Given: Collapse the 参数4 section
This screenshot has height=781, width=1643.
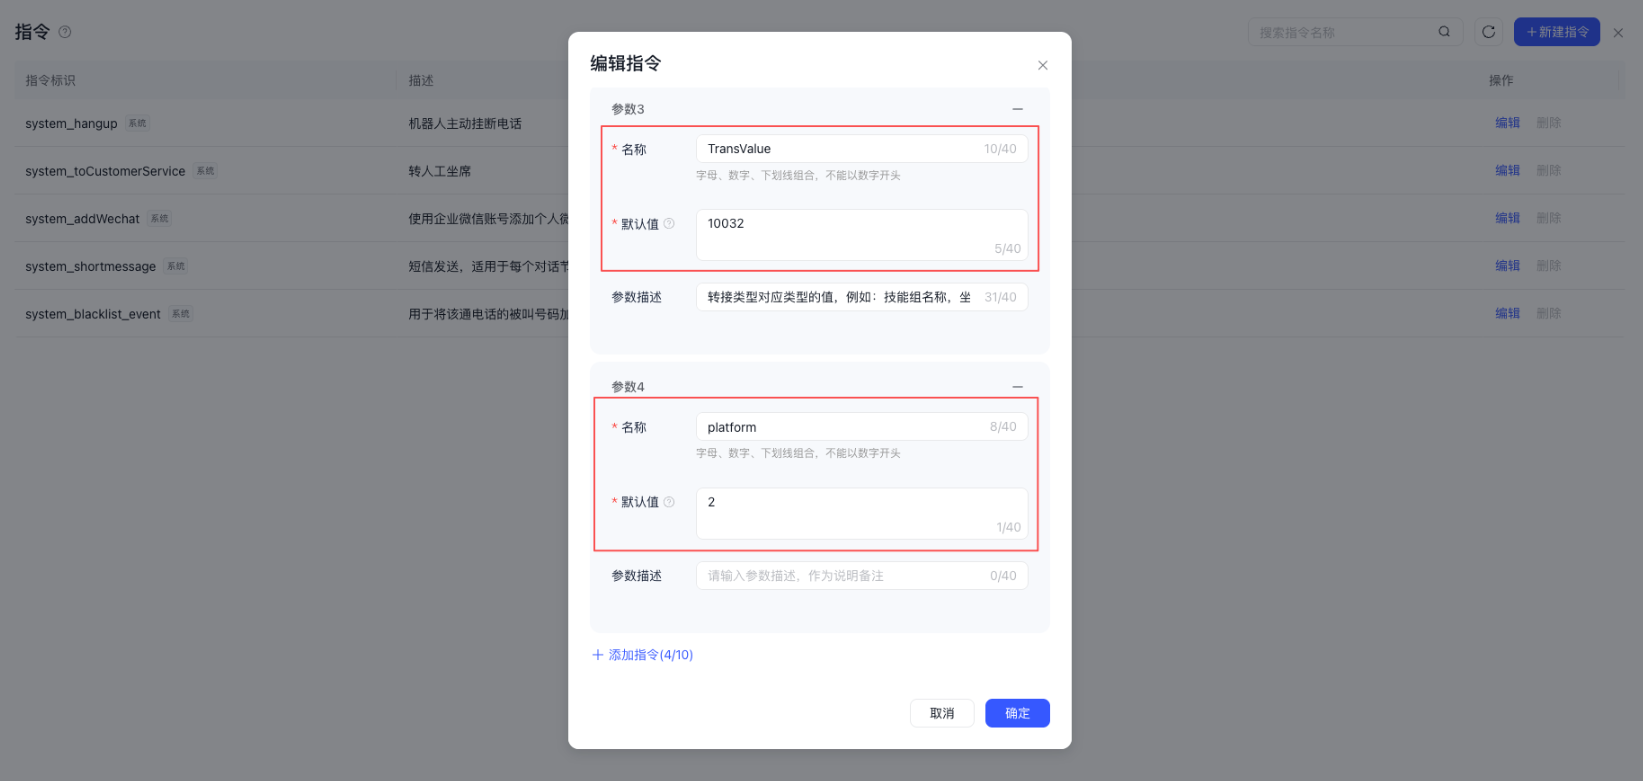Looking at the screenshot, I should click(x=1017, y=387).
